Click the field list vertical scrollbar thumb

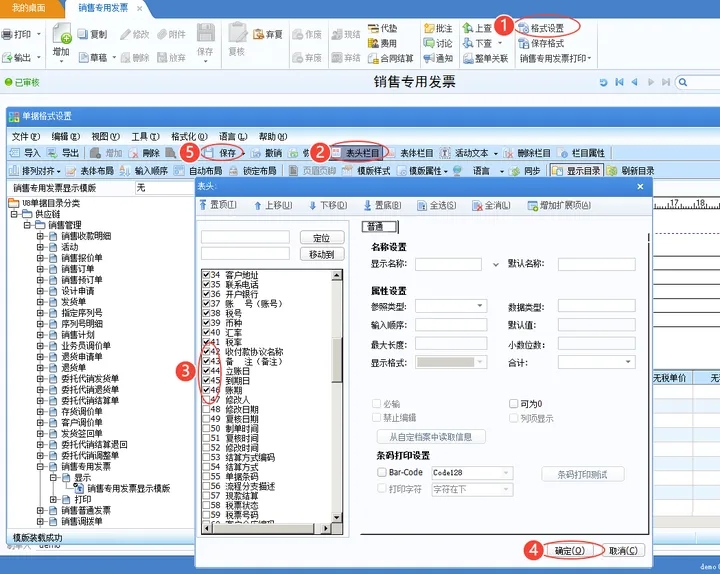click(x=337, y=359)
